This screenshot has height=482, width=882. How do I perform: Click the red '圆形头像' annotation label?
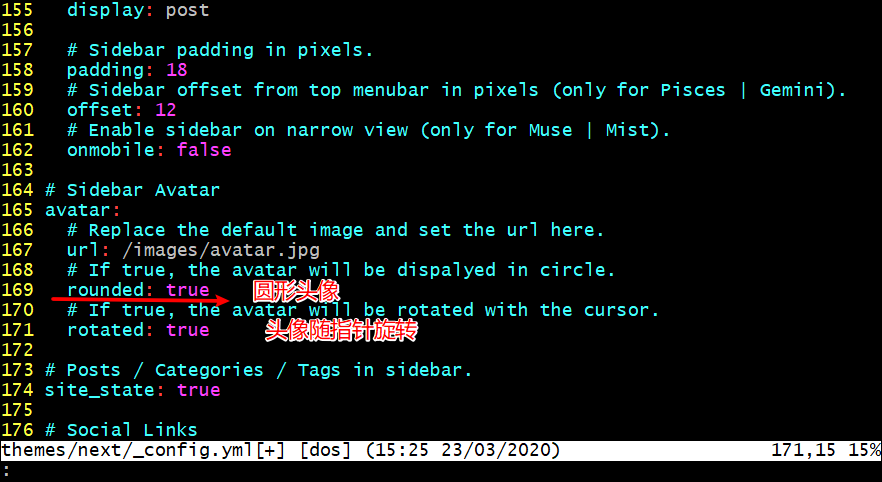click(296, 292)
